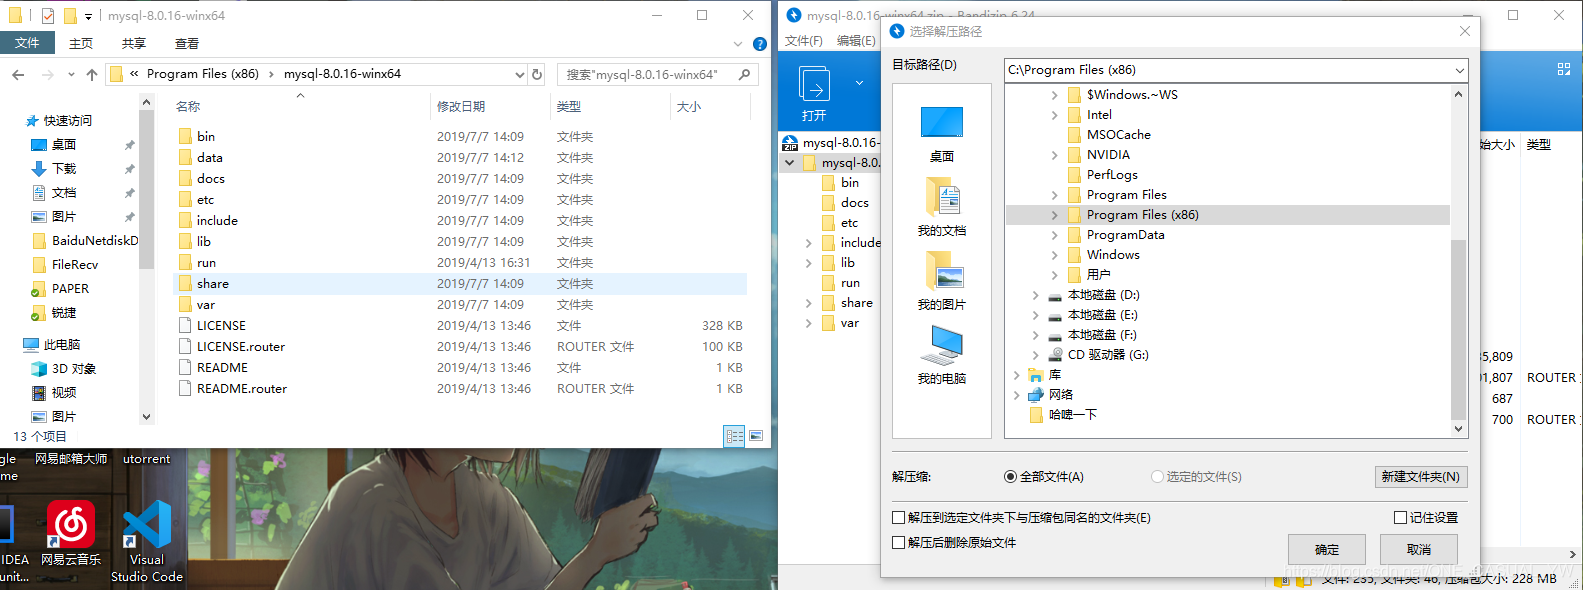1583x590 pixels.
Task: Click Bandizip view grid icon
Action: pyautogui.click(x=1564, y=69)
